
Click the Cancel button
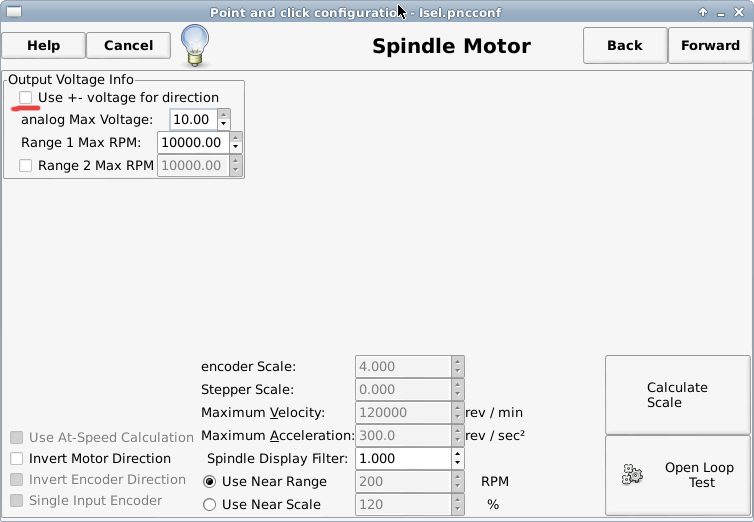(128, 46)
